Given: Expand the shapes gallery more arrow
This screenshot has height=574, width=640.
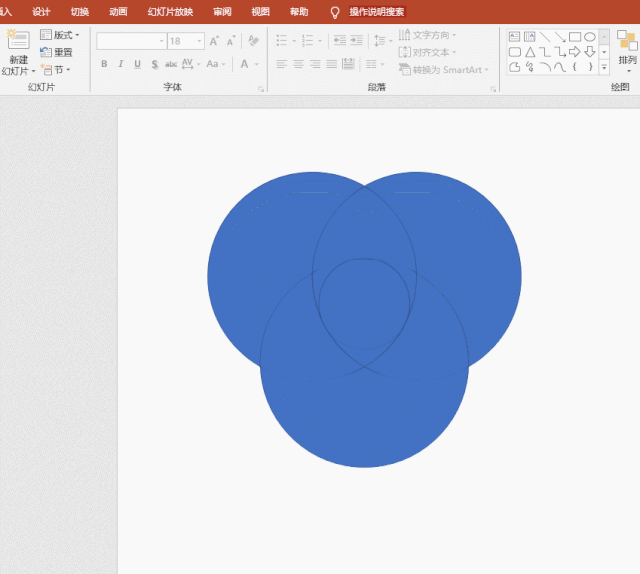Looking at the screenshot, I should 604,67.
